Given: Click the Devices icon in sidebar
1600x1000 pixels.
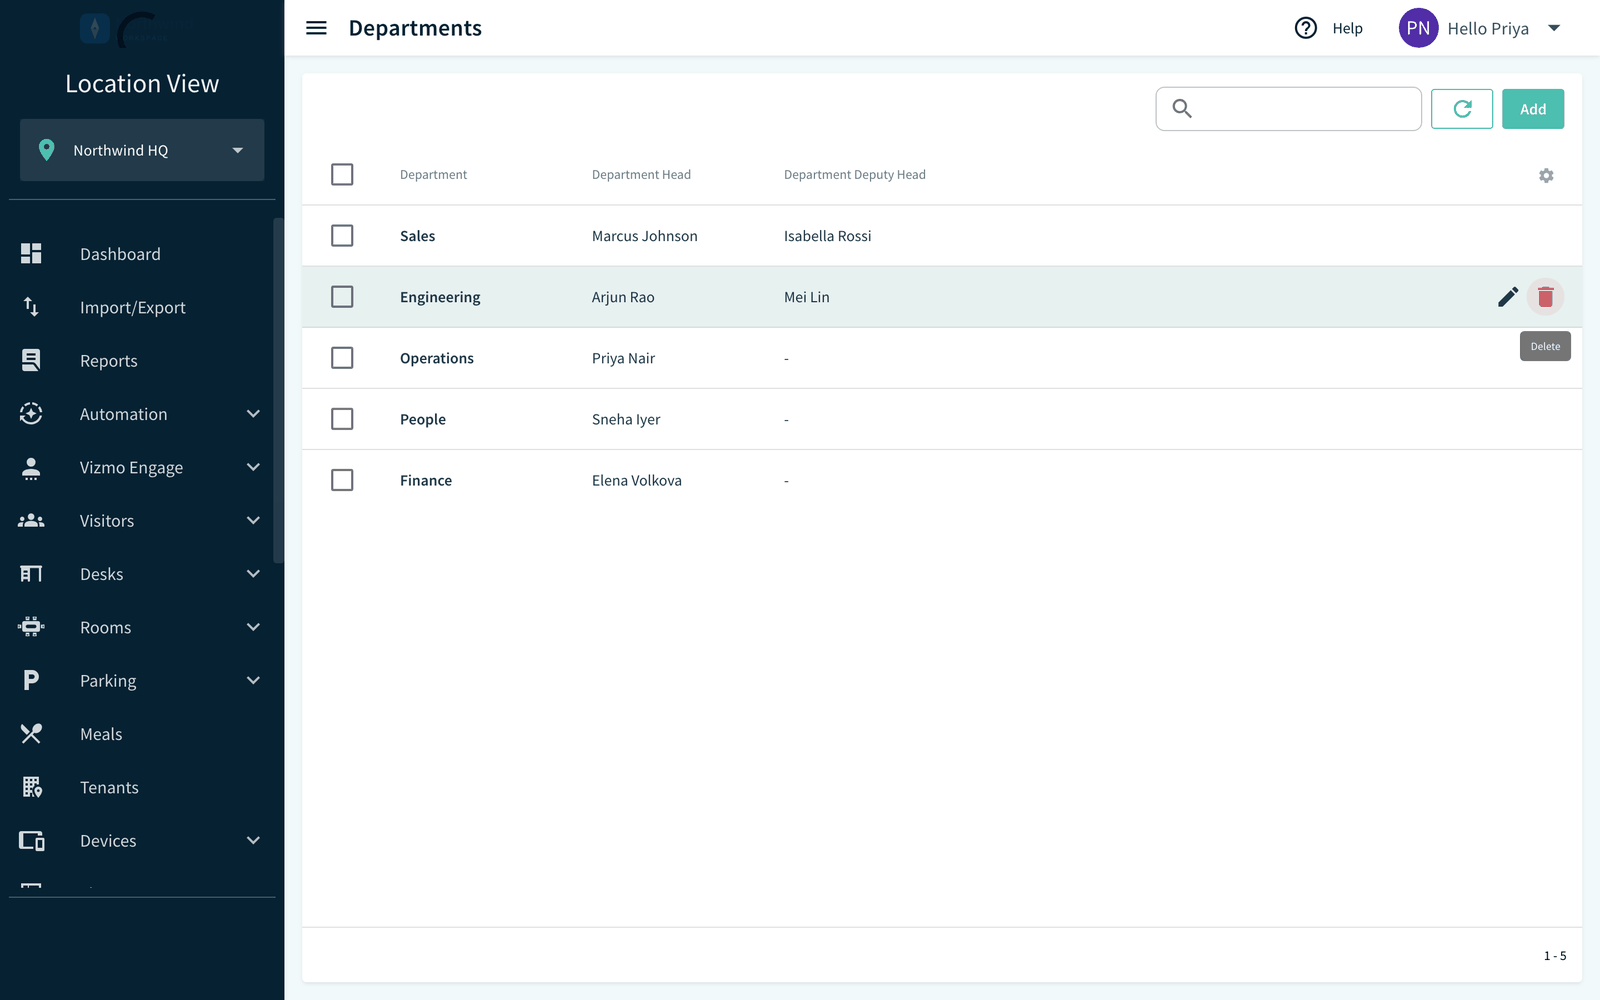Looking at the screenshot, I should click(x=32, y=841).
